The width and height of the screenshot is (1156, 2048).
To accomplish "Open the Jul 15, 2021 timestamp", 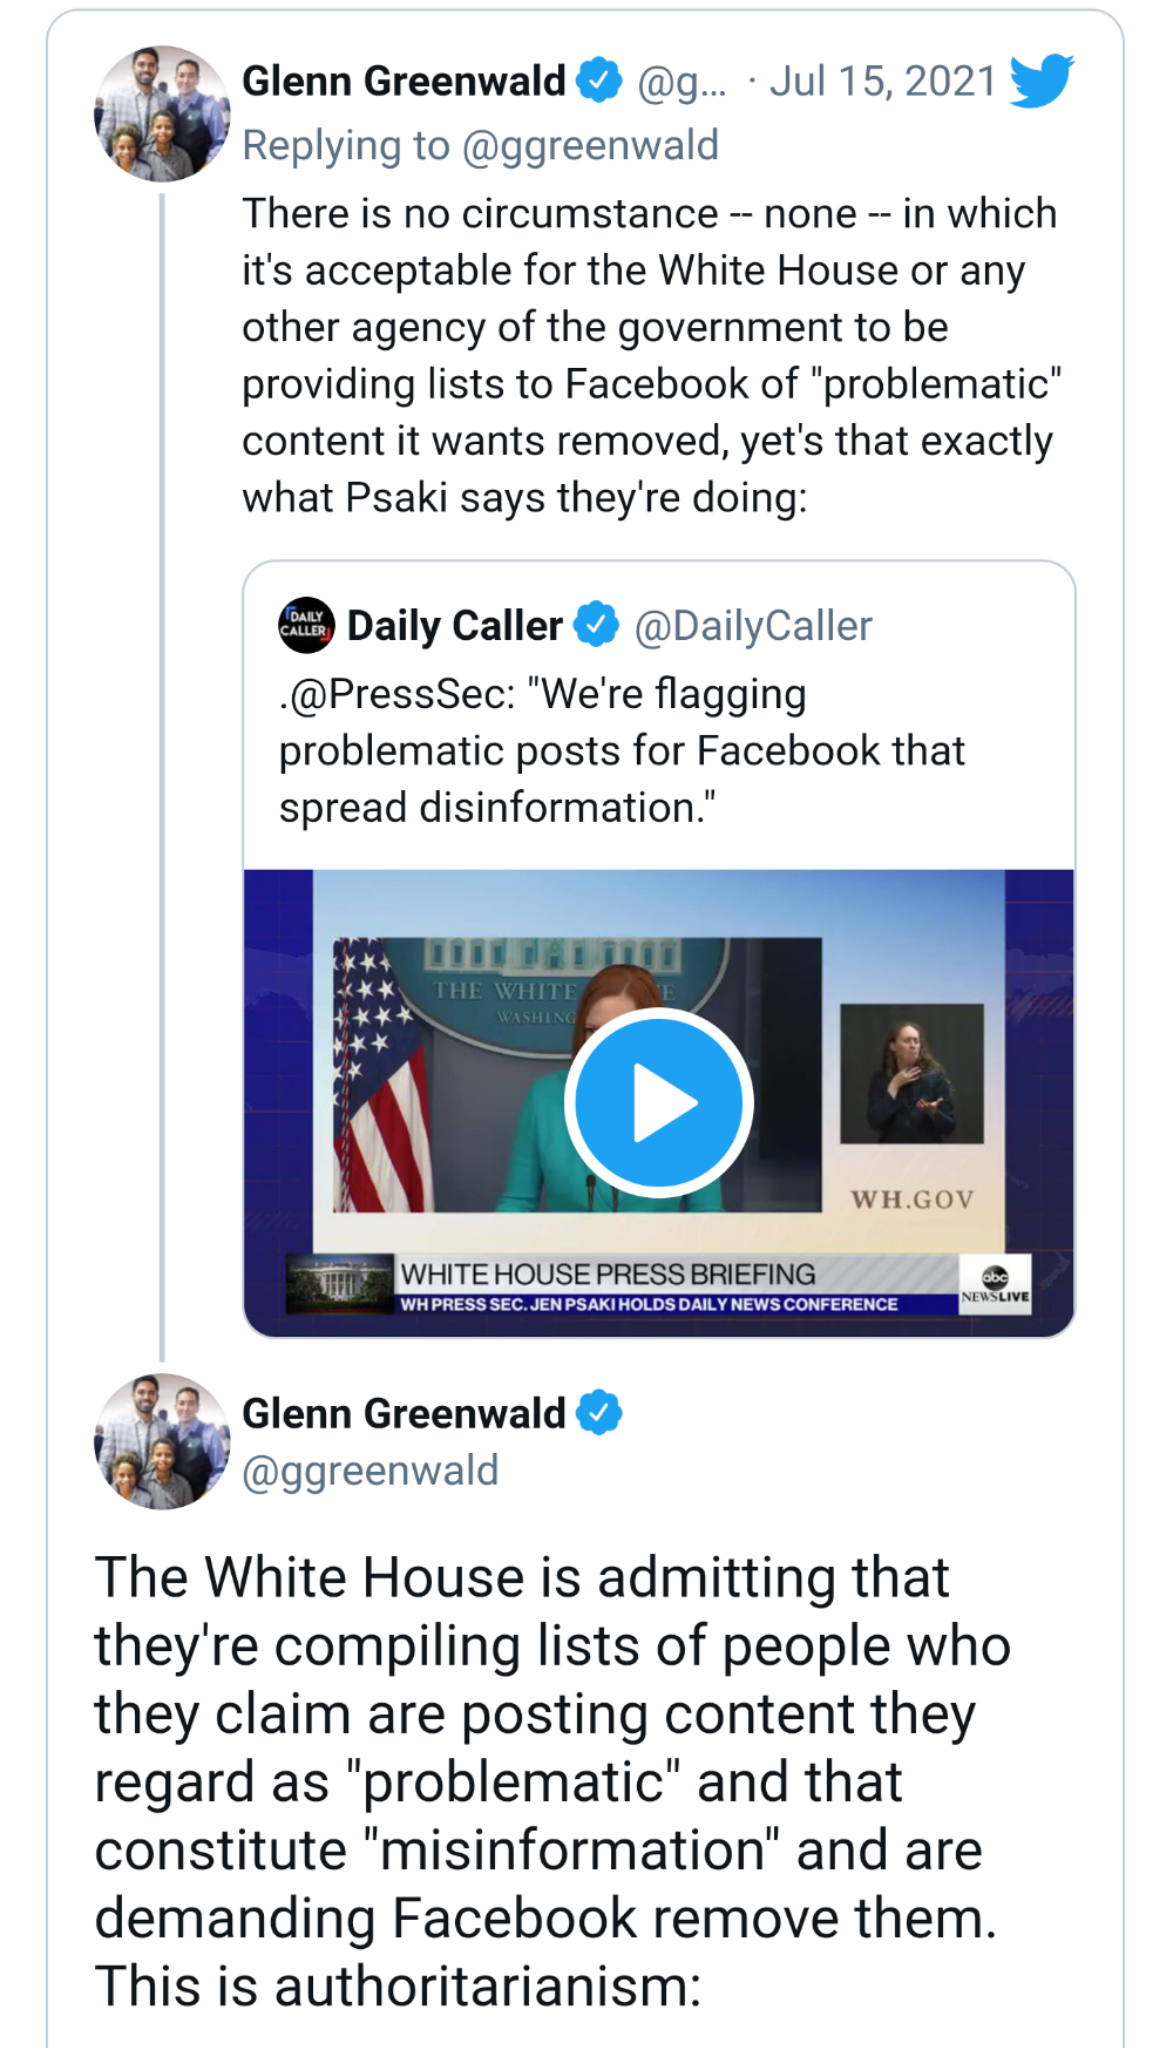I will pos(883,81).
